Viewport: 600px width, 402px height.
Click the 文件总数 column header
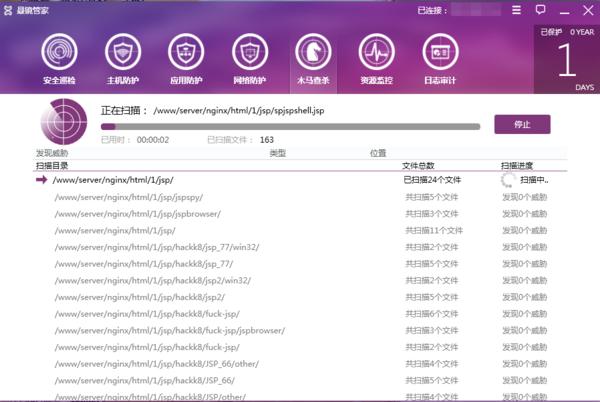coord(418,166)
